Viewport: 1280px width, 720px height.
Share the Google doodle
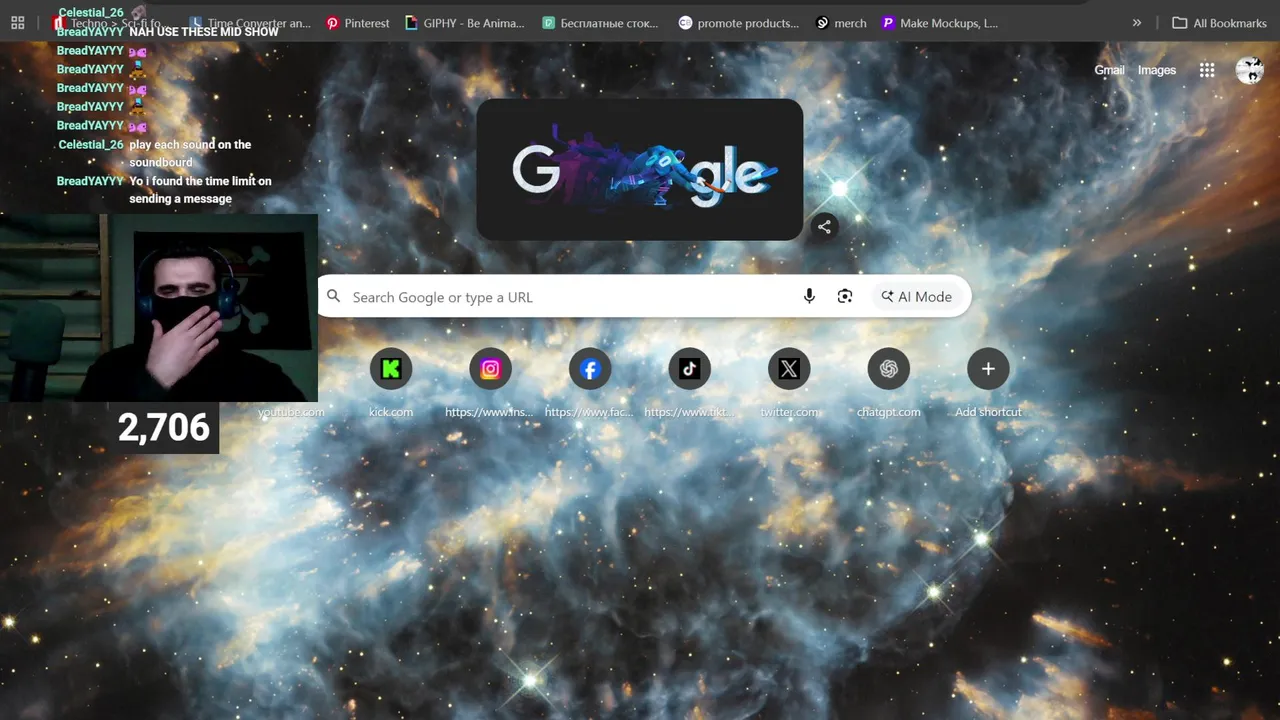pyautogui.click(x=824, y=227)
